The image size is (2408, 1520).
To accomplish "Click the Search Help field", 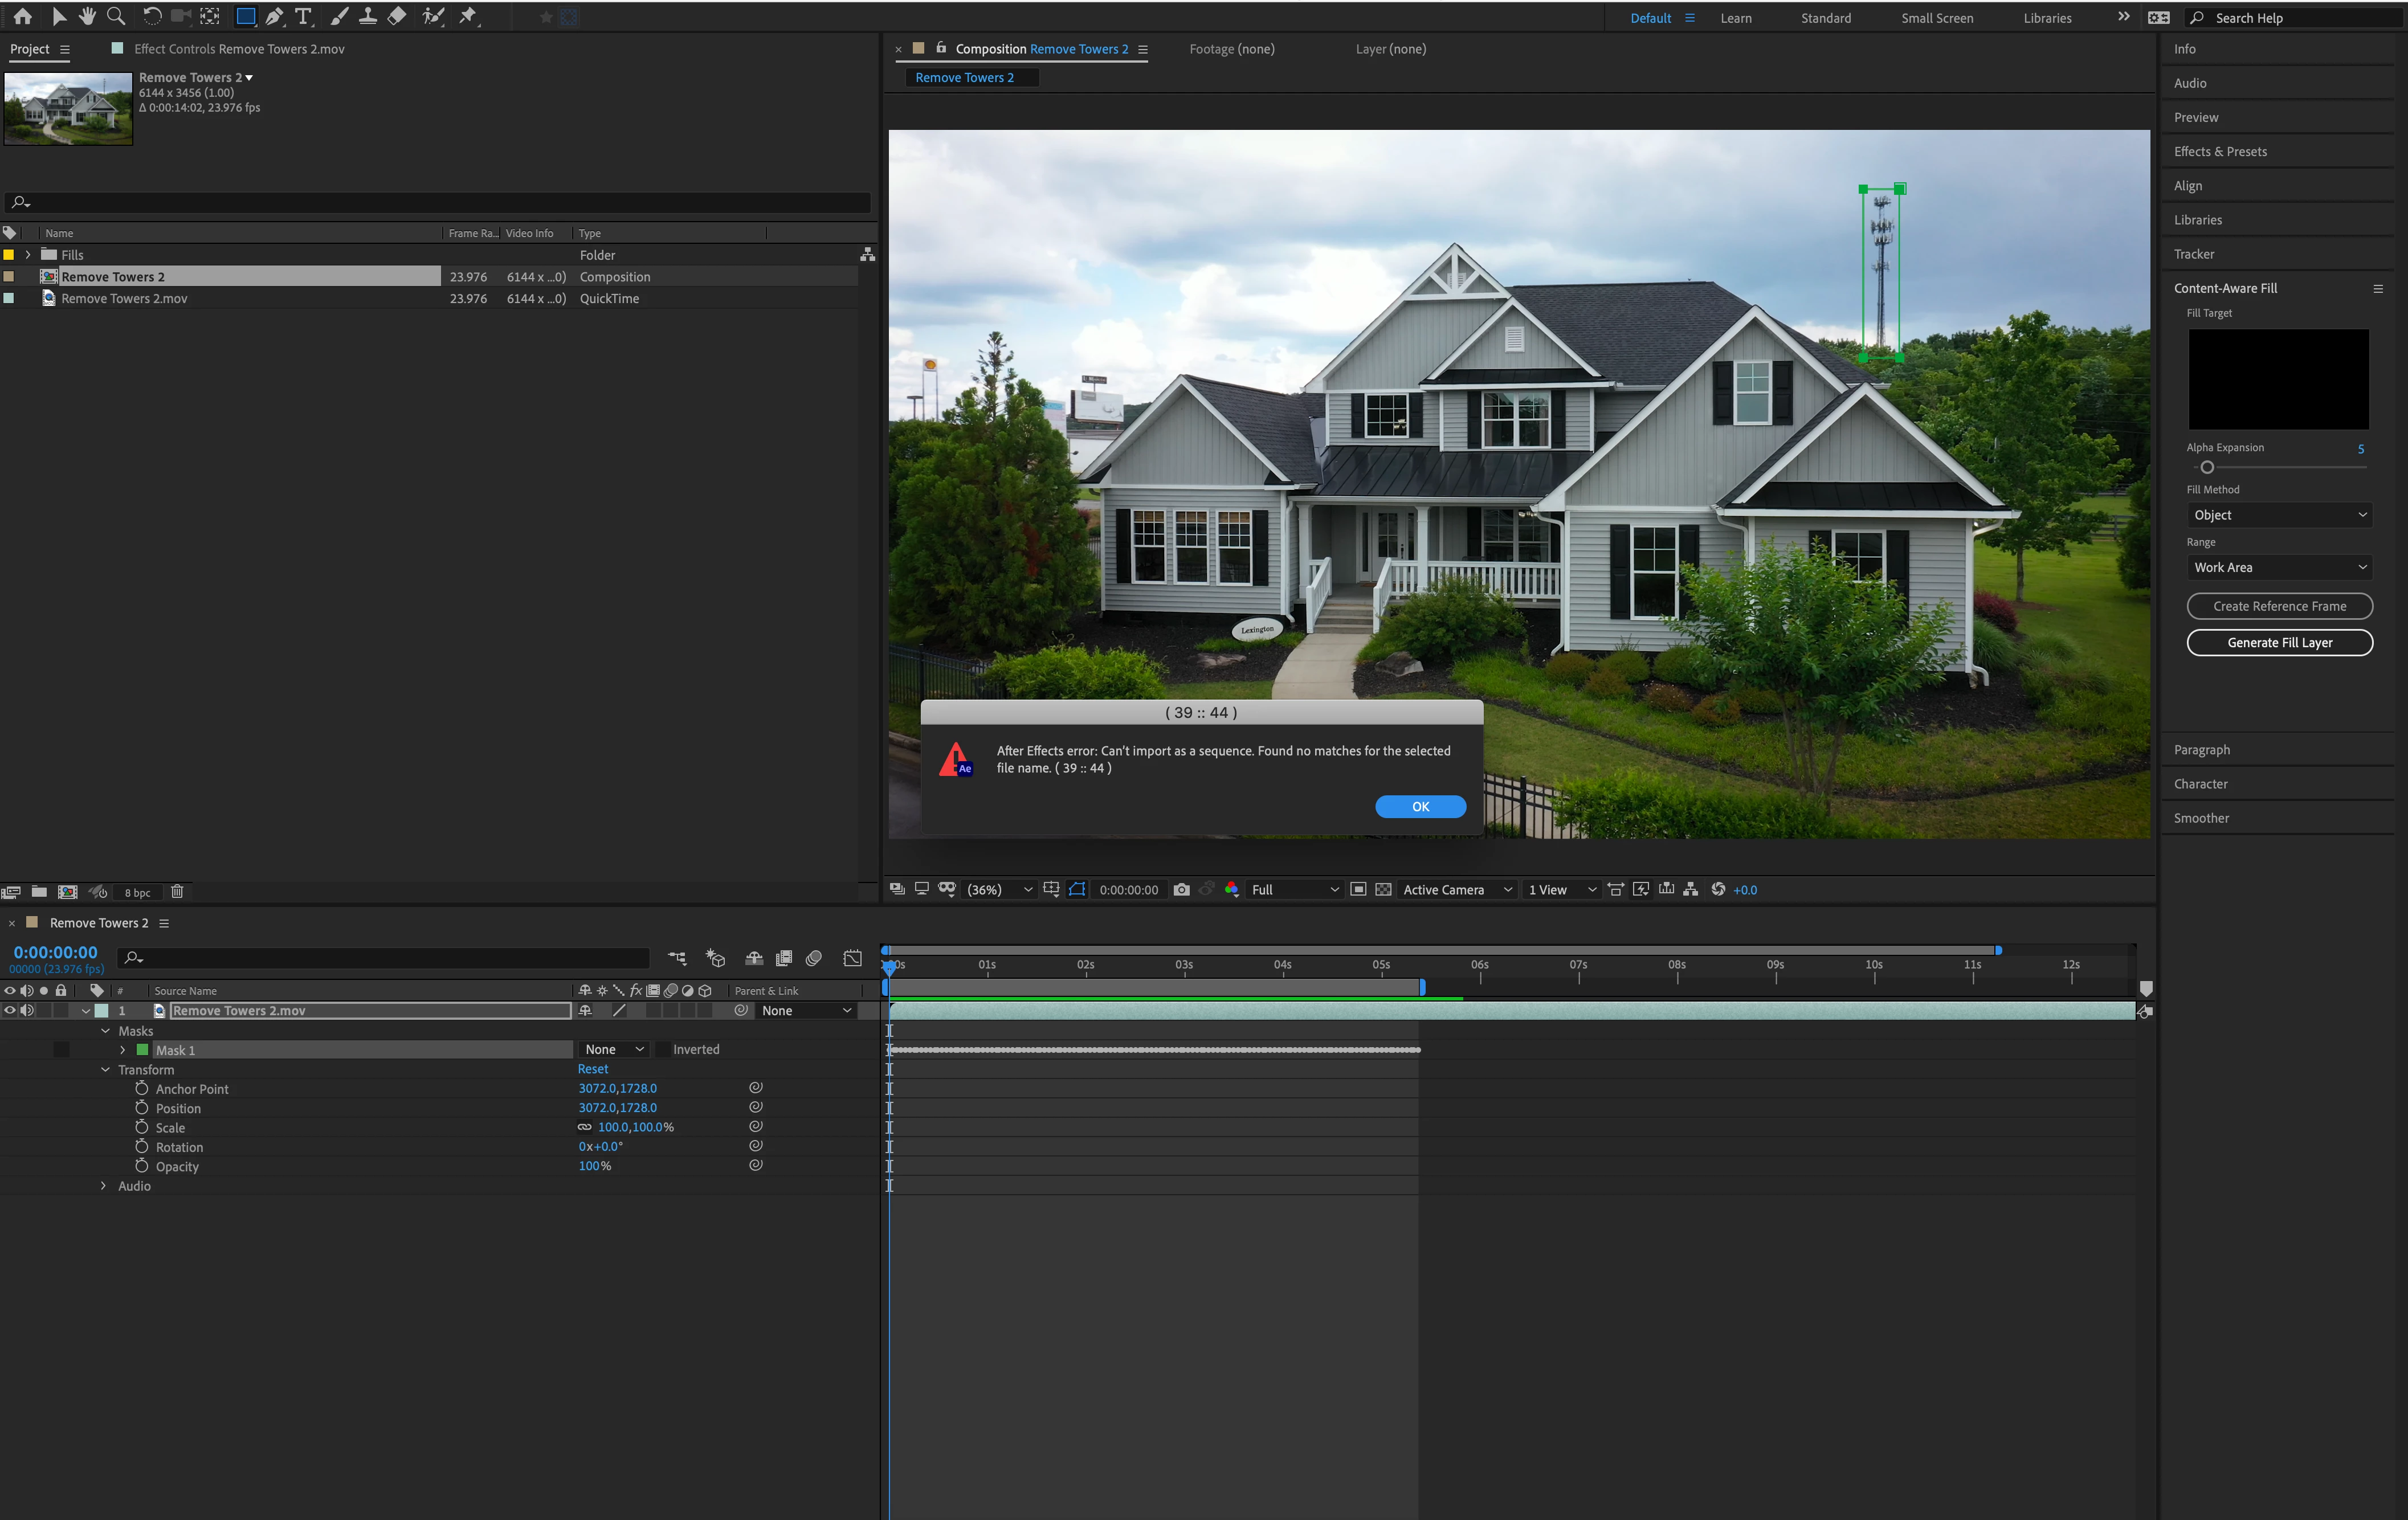I will coord(2290,18).
